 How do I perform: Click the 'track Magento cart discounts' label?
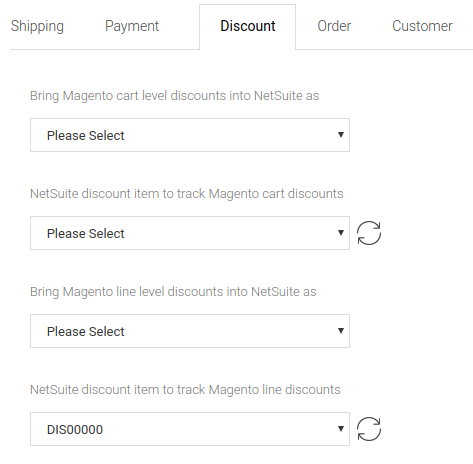[187, 194]
